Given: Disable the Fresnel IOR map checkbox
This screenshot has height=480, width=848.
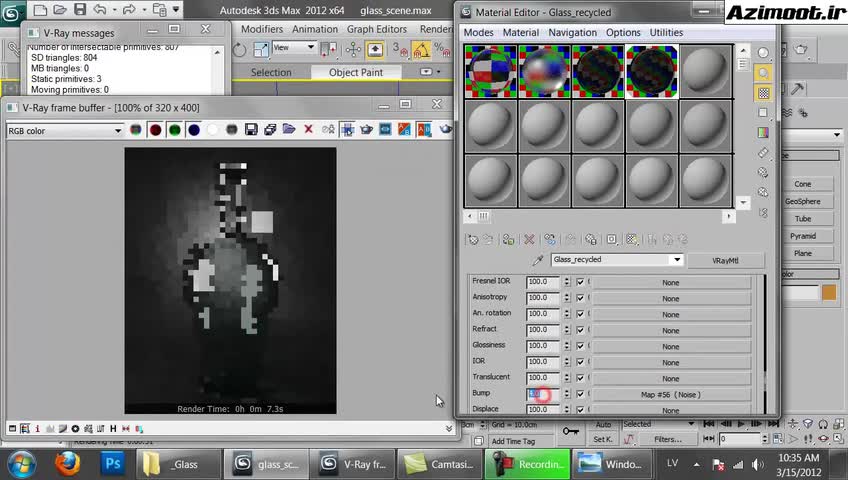Looking at the screenshot, I should coord(580,282).
